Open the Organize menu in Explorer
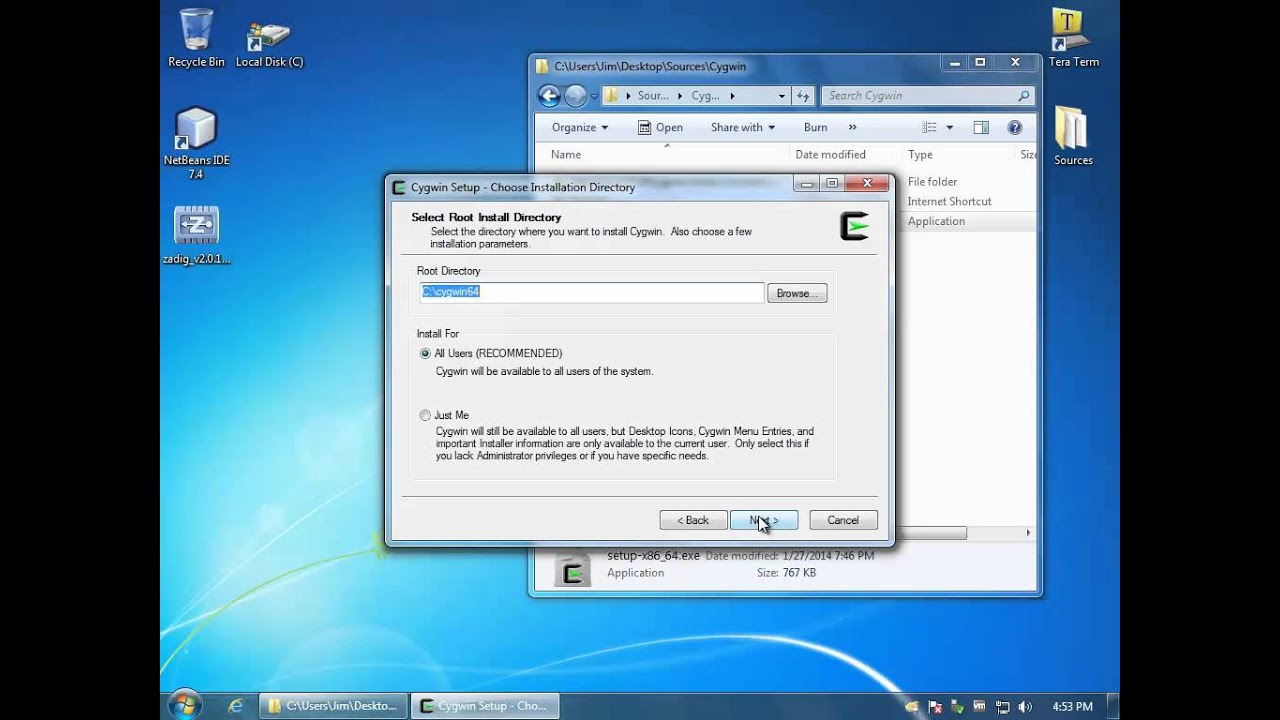The image size is (1280, 720). tap(580, 127)
